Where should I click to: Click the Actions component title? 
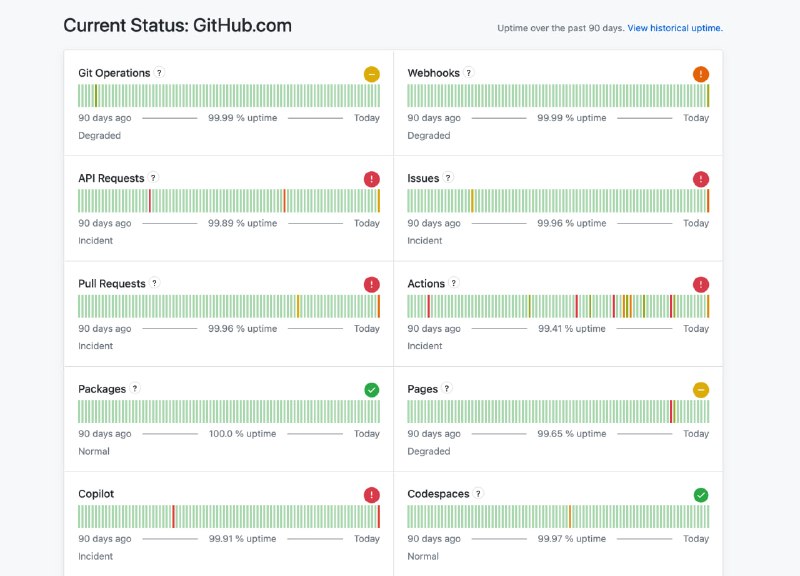(426, 284)
